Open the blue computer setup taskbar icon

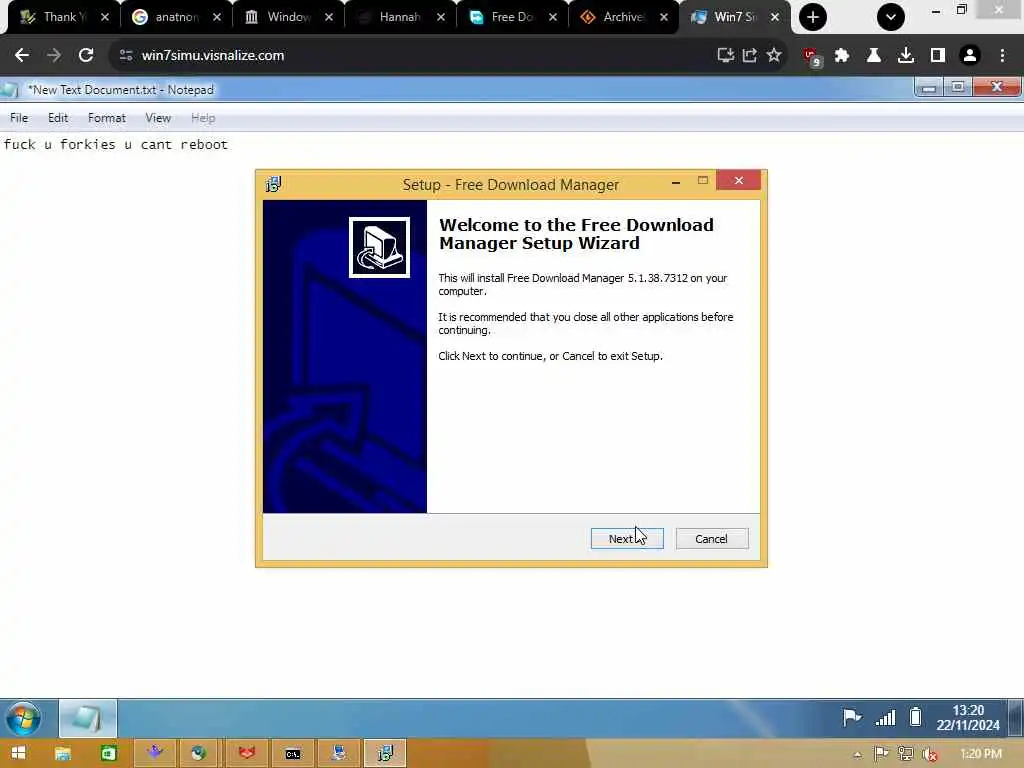(339, 753)
